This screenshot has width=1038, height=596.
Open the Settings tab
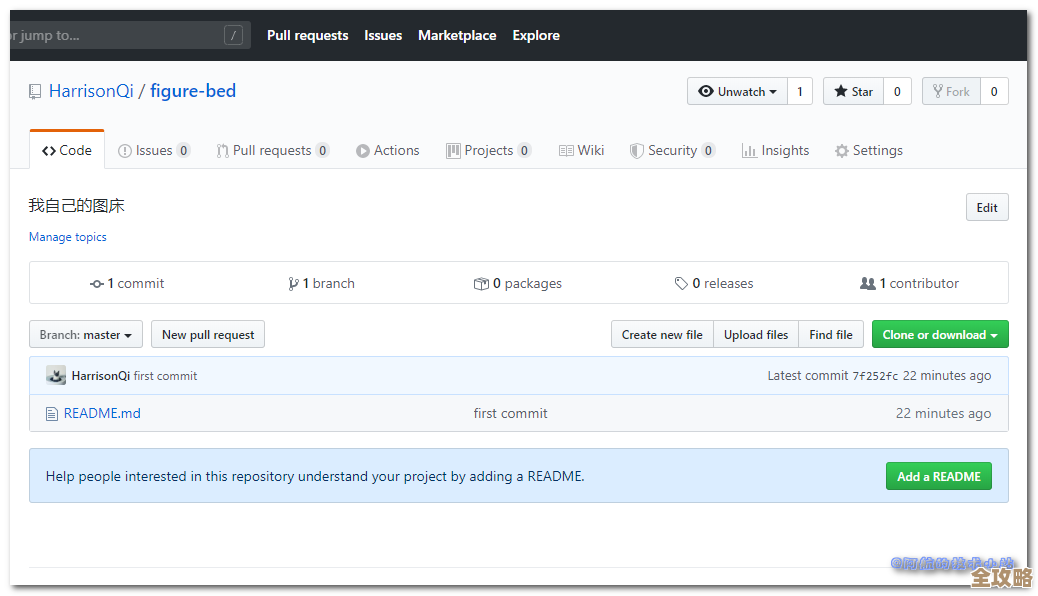pos(868,151)
